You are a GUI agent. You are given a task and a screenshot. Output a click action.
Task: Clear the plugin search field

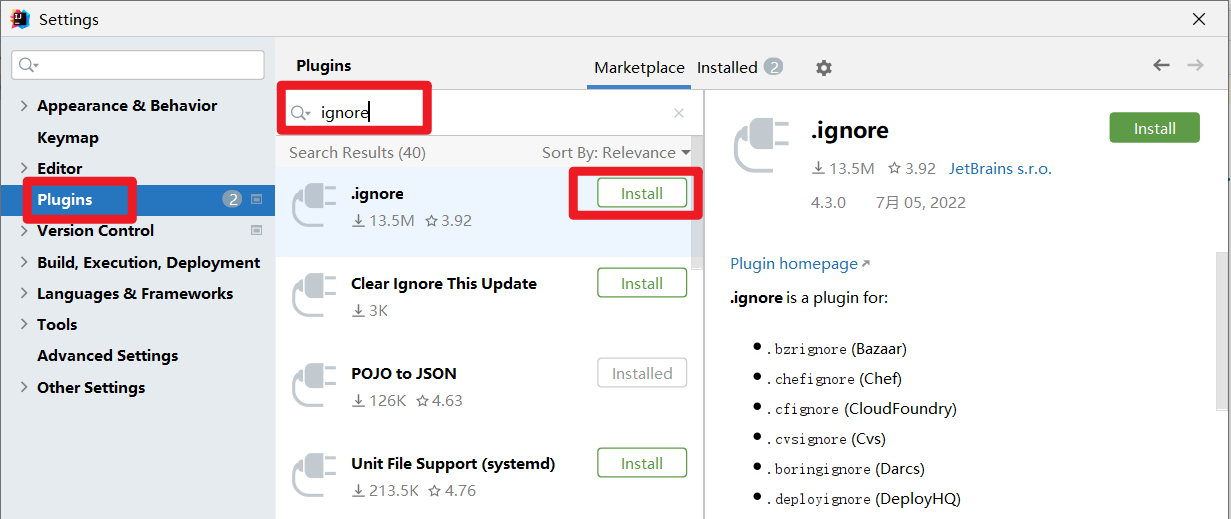click(679, 113)
